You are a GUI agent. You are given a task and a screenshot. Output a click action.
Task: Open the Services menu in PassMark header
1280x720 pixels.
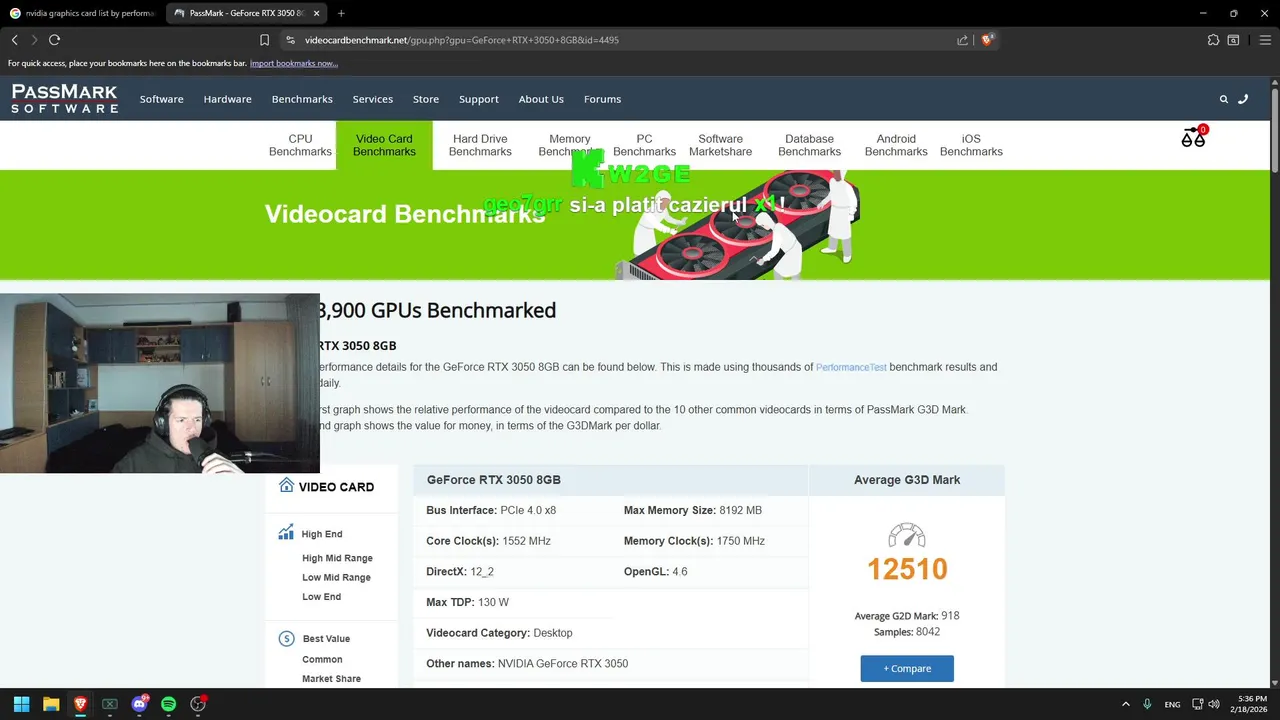[372, 99]
